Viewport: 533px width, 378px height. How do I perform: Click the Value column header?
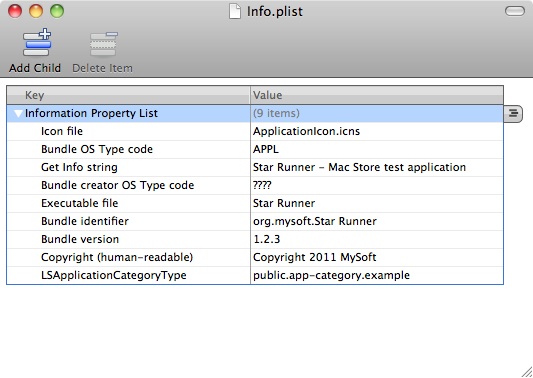[x=377, y=95]
